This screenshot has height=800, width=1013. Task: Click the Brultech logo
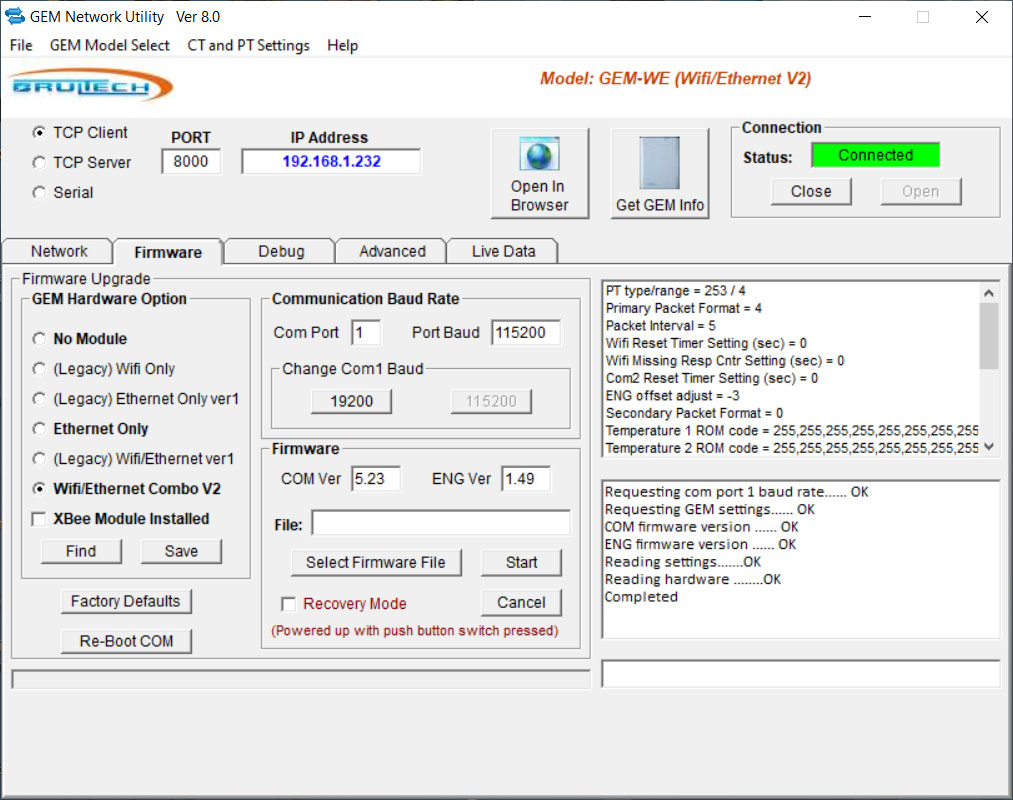[90, 86]
